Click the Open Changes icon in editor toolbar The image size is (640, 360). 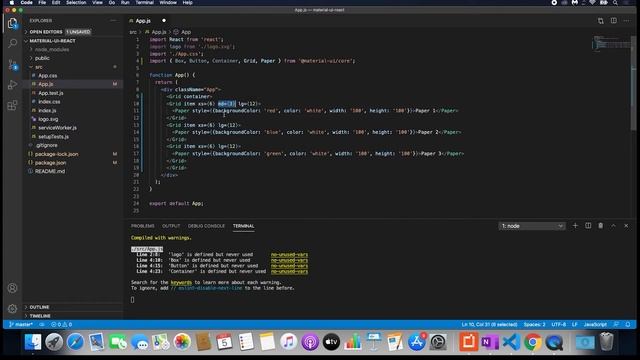[x=601, y=20]
